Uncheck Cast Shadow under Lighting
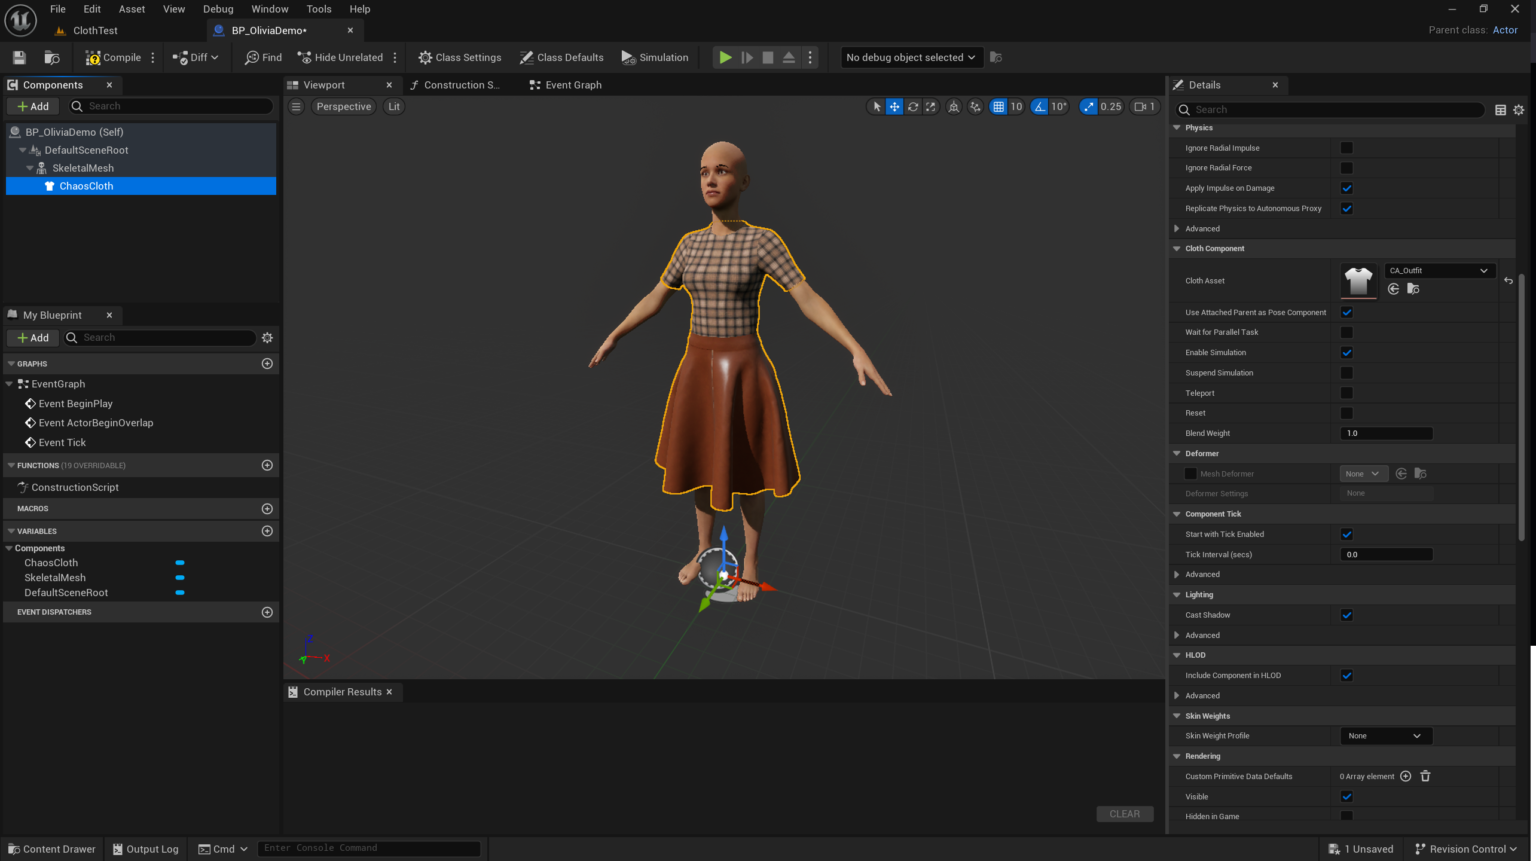The image size is (1536, 861). (x=1346, y=615)
